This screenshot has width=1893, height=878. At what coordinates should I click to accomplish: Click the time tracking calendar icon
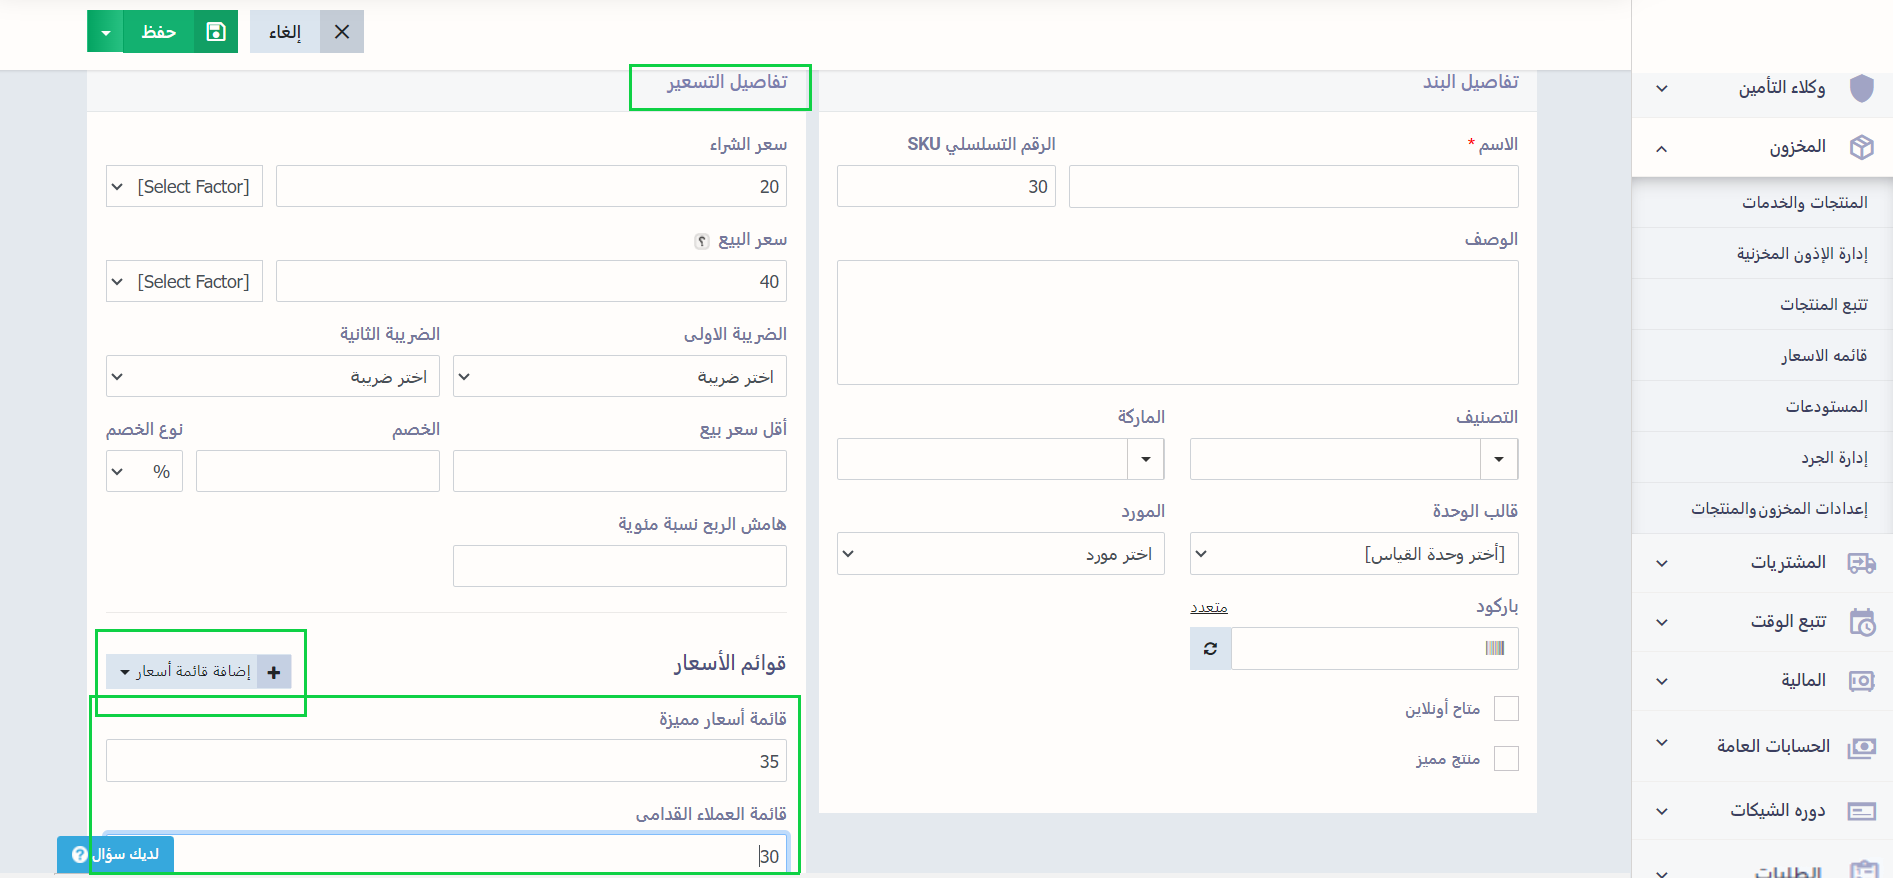pyautogui.click(x=1861, y=622)
